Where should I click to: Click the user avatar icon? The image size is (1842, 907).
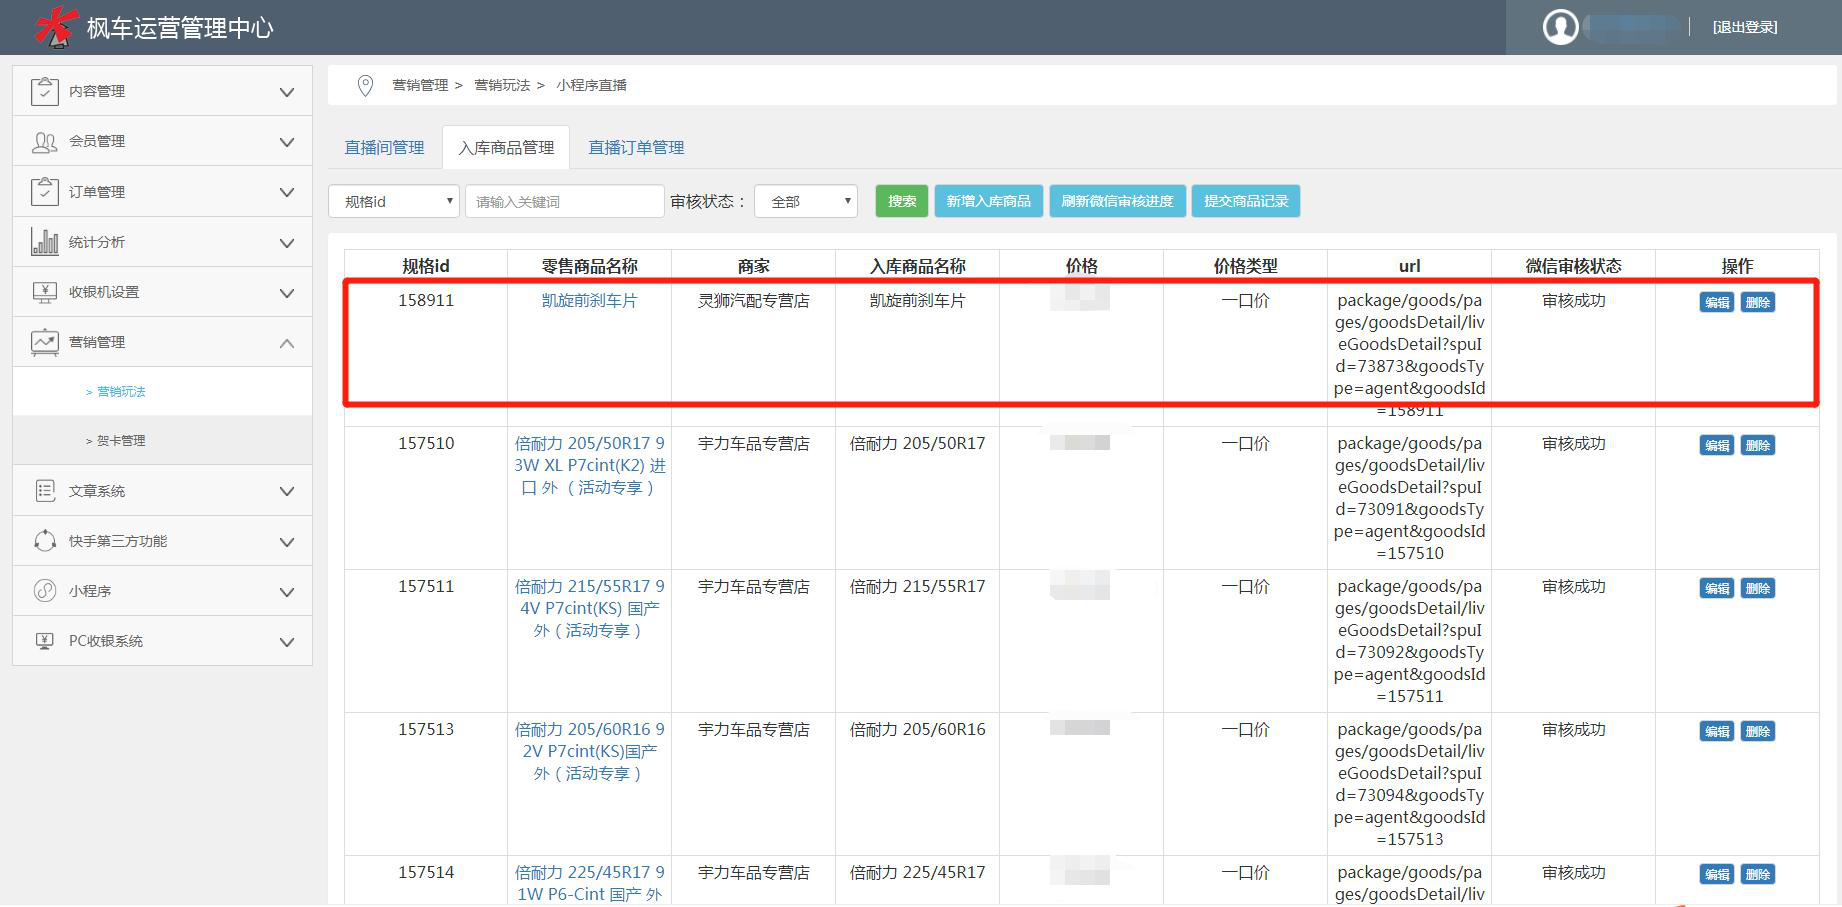click(1560, 27)
